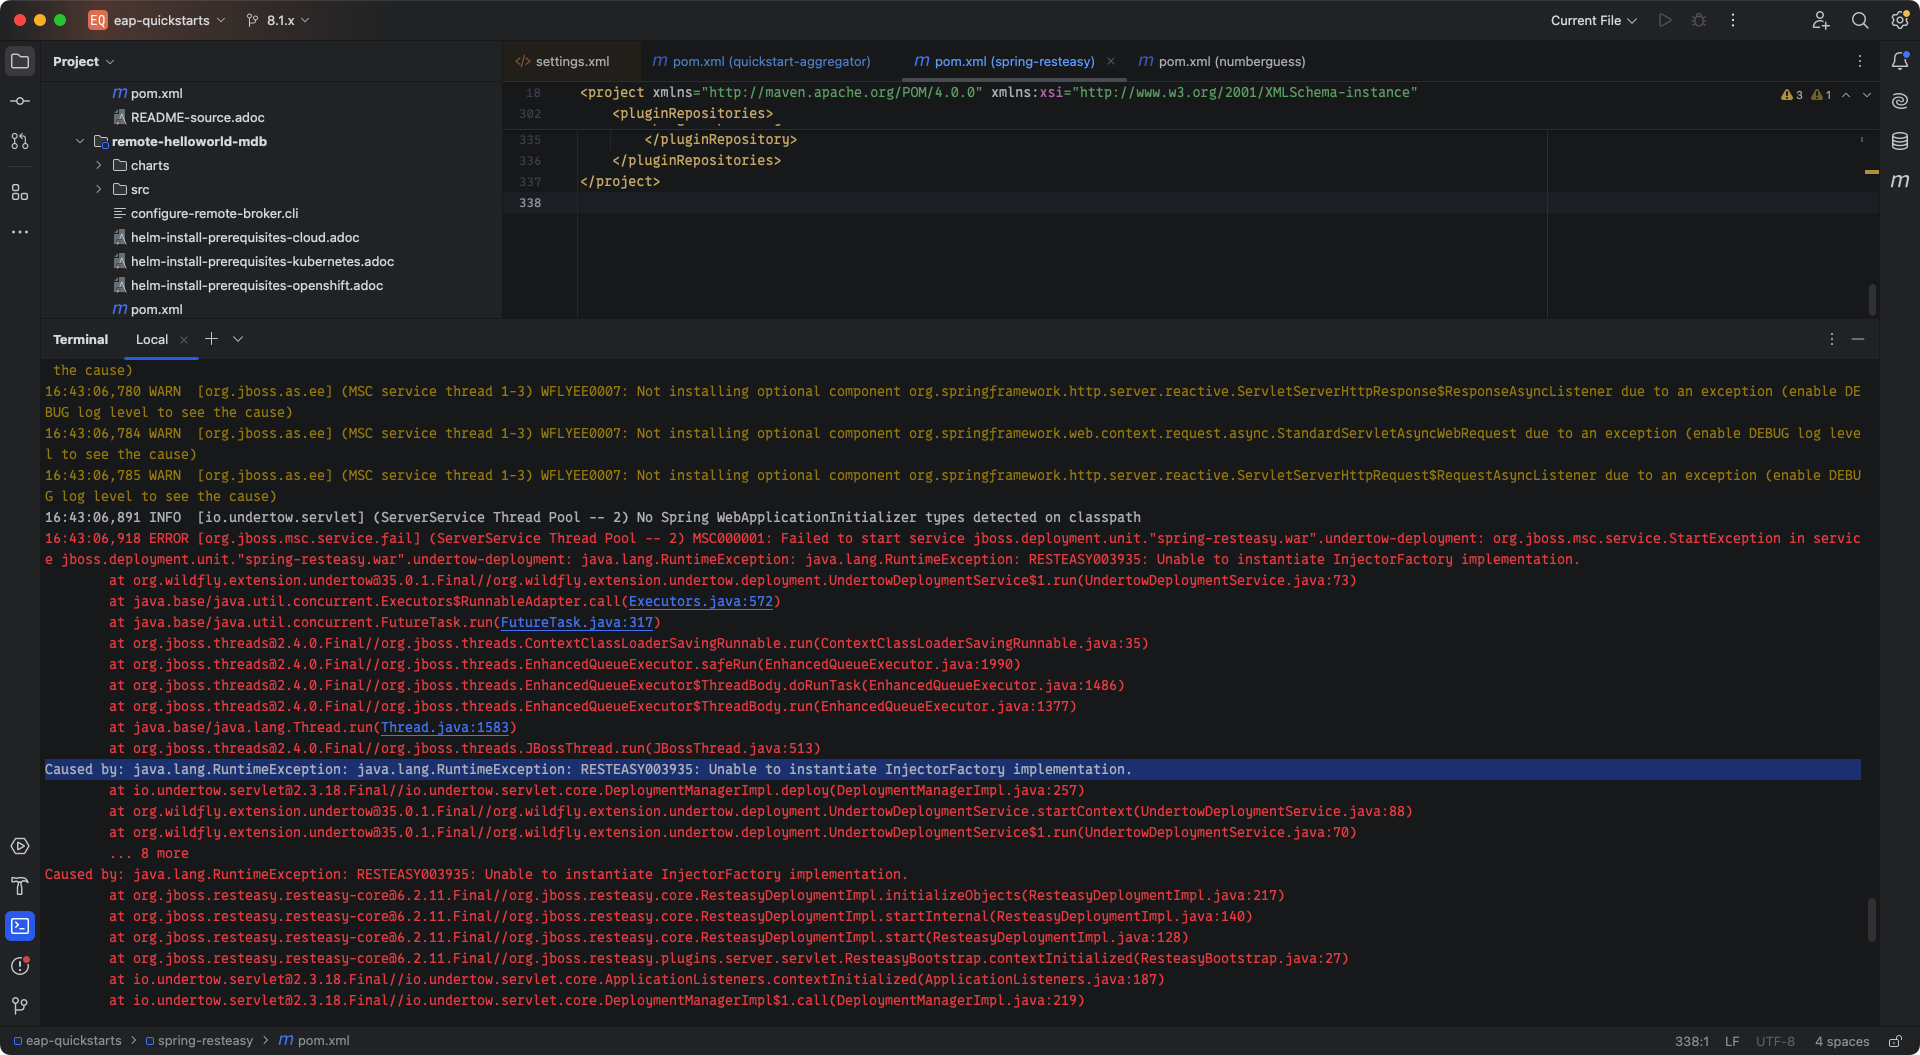Collapse the remote-helloworld-mdb module
Screen dimensions: 1920x1055
(x=80, y=141)
